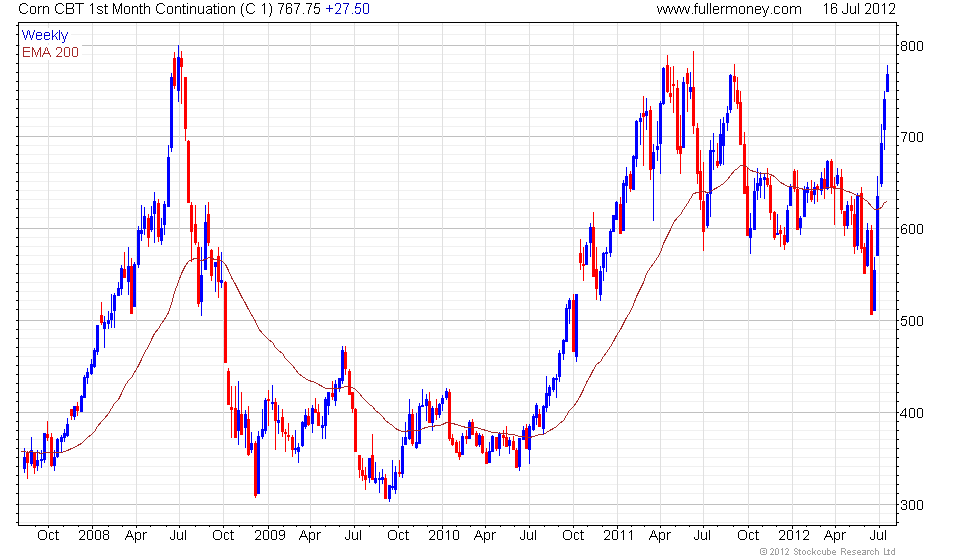Select the 'EMA 200' legend label
Viewport: 980px width, 560px height.
50,52
